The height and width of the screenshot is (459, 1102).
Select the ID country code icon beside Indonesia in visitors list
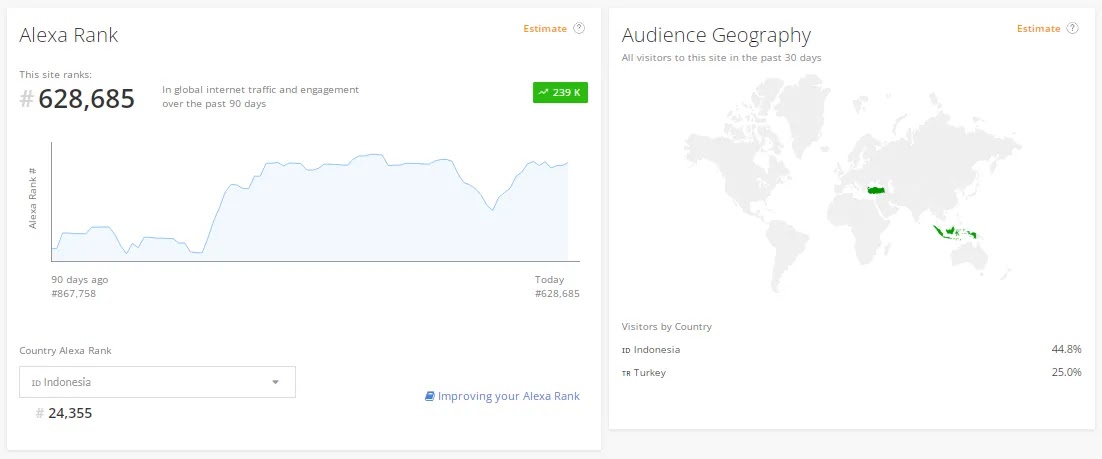(626, 350)
